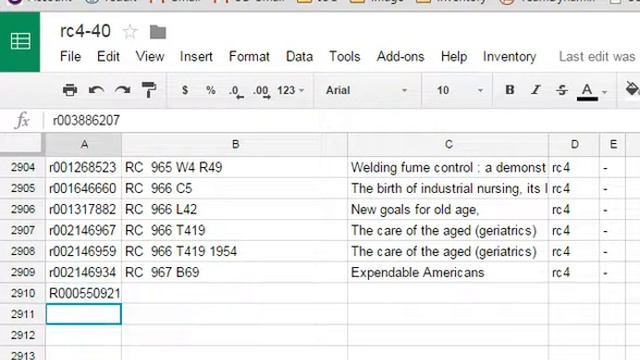Open the Arial font dropdown
640x360 pixels.
366,90
